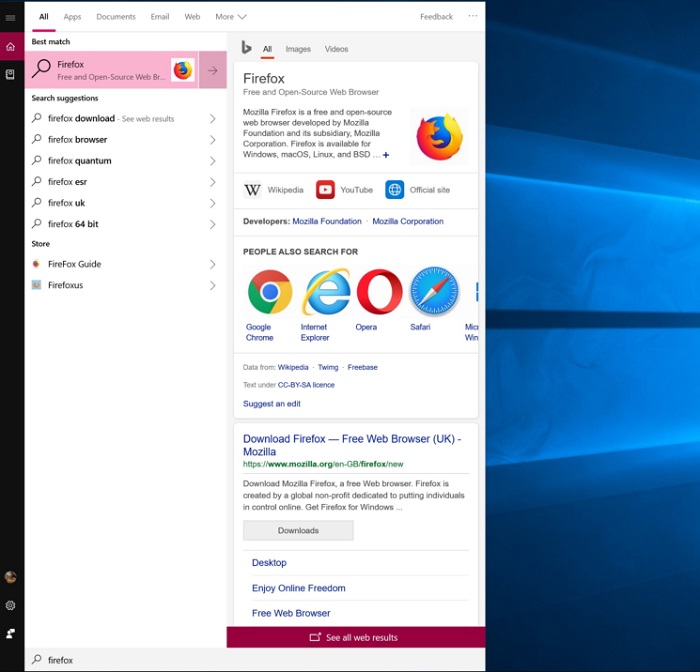
Task: Click the YouTube red icon
Action: [325, 190]
